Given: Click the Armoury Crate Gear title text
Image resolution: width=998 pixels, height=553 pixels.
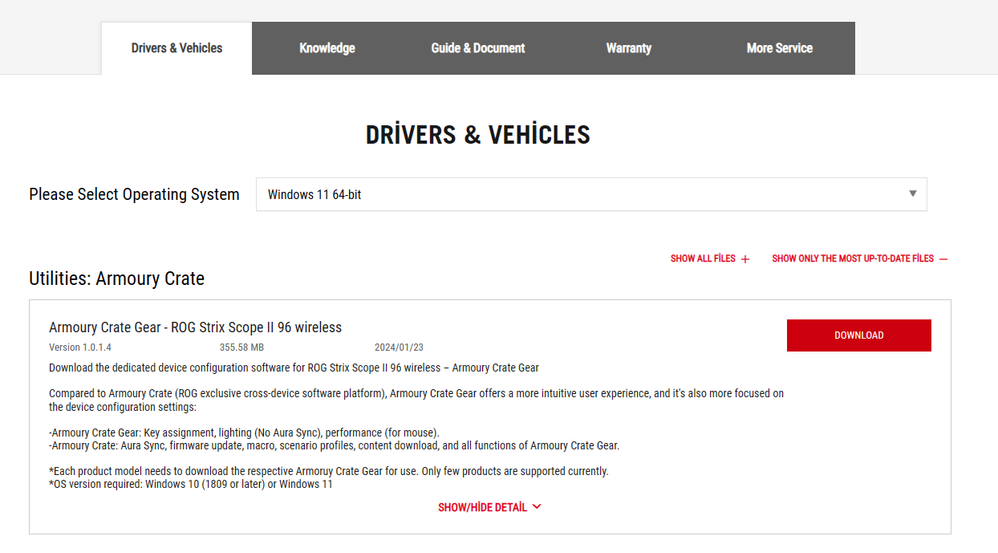Looking at the screenshot, I should (195, 327).
